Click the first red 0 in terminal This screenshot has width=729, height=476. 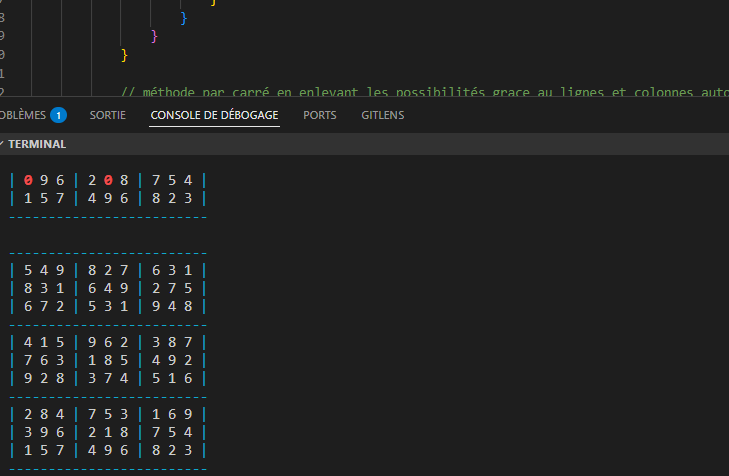(28, 180)
